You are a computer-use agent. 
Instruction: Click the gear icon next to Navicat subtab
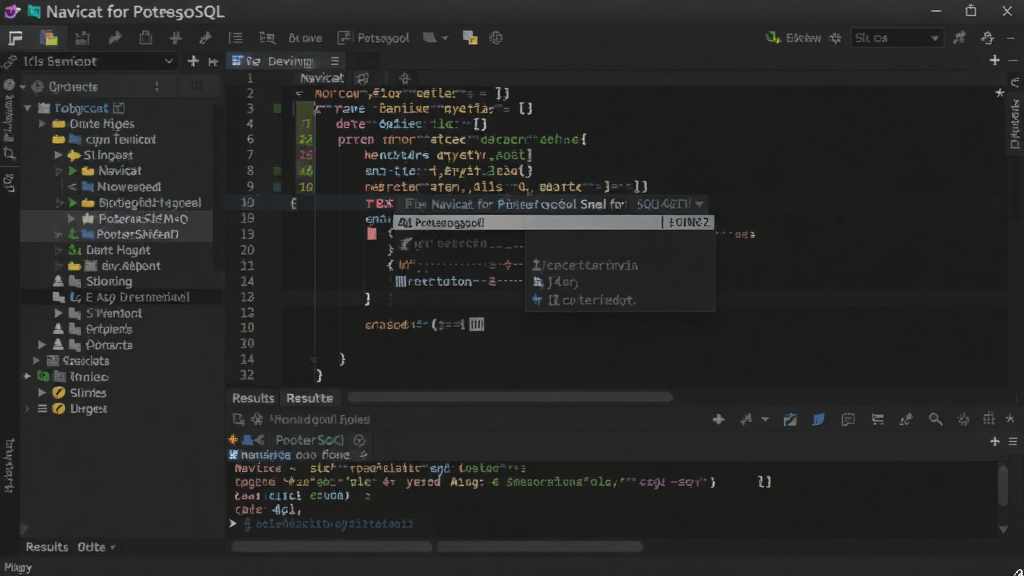pos(404,78)
